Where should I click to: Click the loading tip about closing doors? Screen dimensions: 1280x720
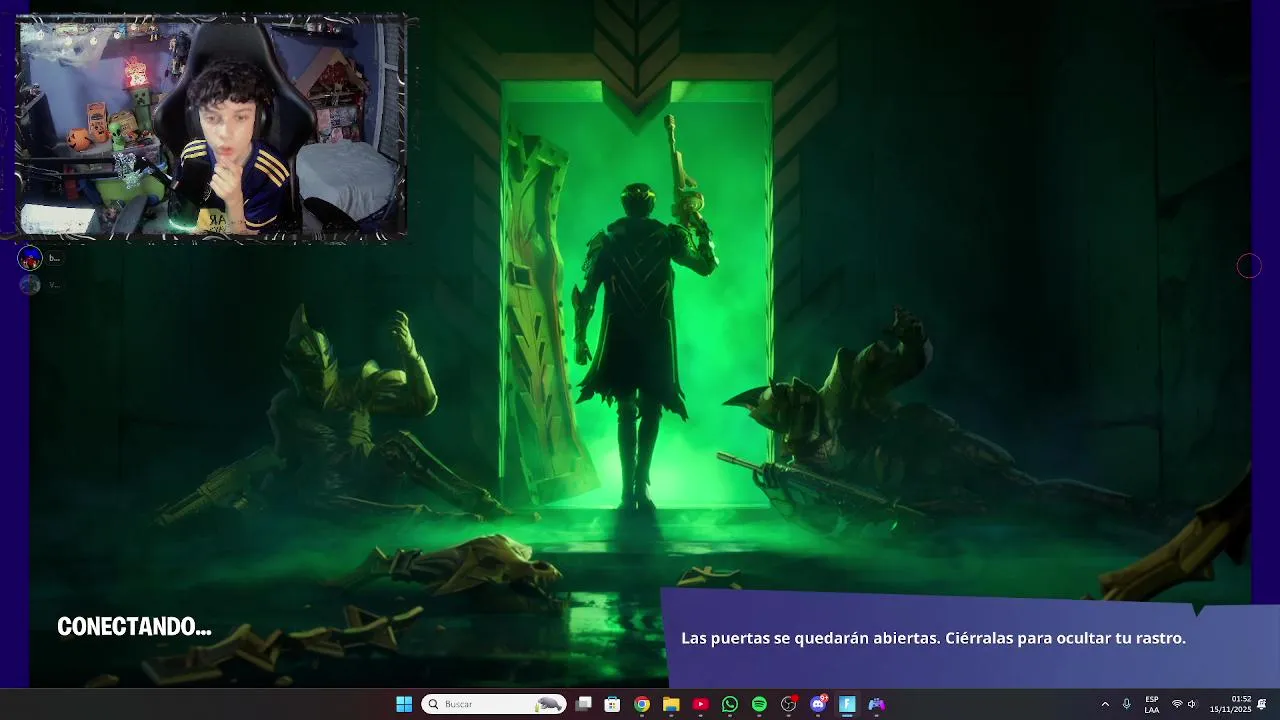(933, 638)
